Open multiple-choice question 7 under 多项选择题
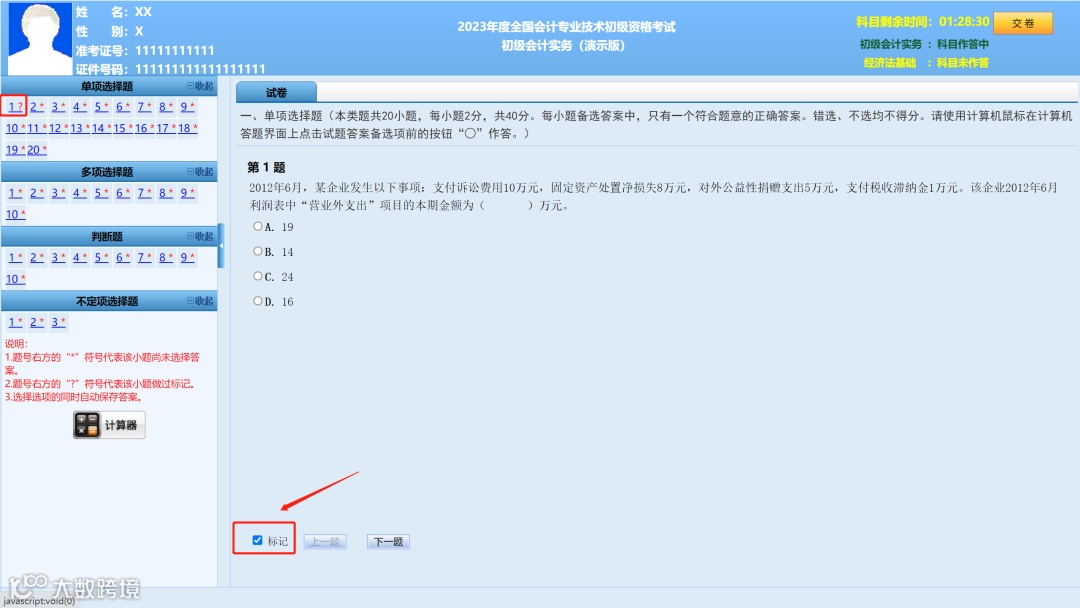The image size is (1080, 608). [x=144, y=193]
